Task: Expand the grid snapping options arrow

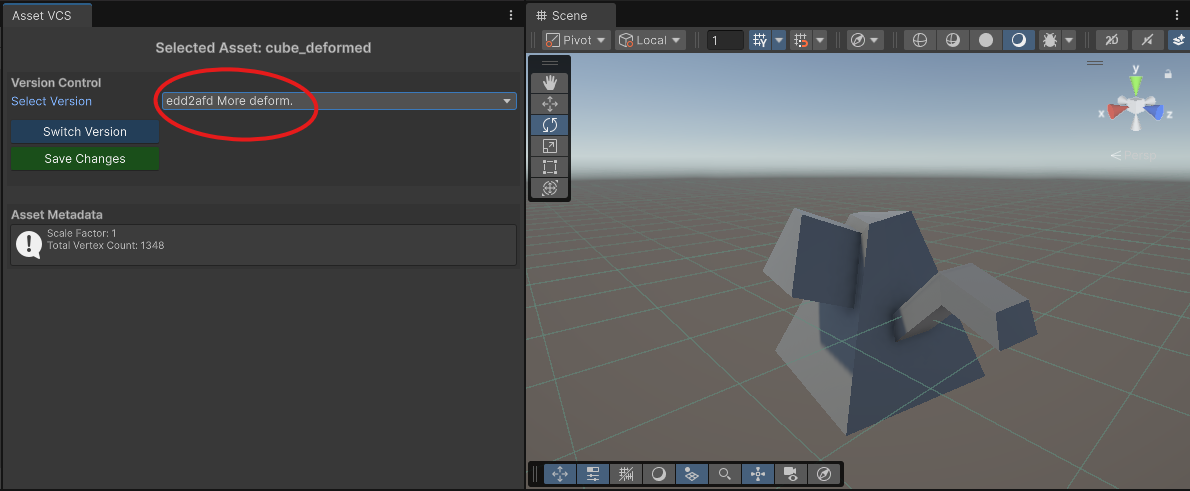Action: point(820,40)
